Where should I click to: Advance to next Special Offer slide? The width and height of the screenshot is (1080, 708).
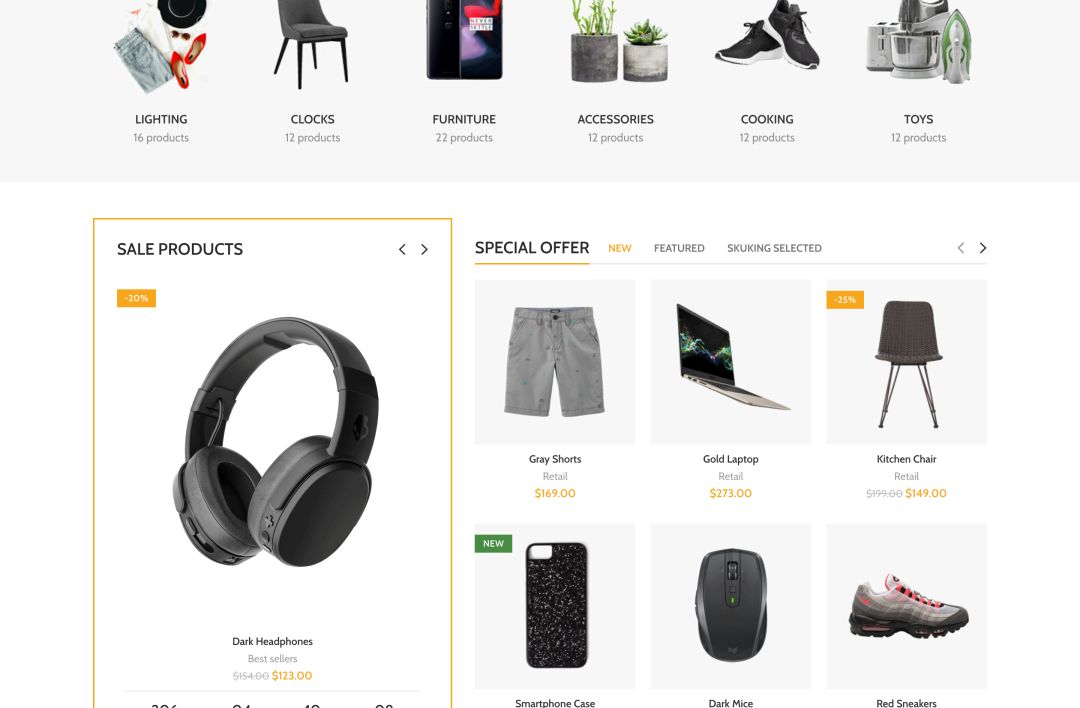point(983,248)
